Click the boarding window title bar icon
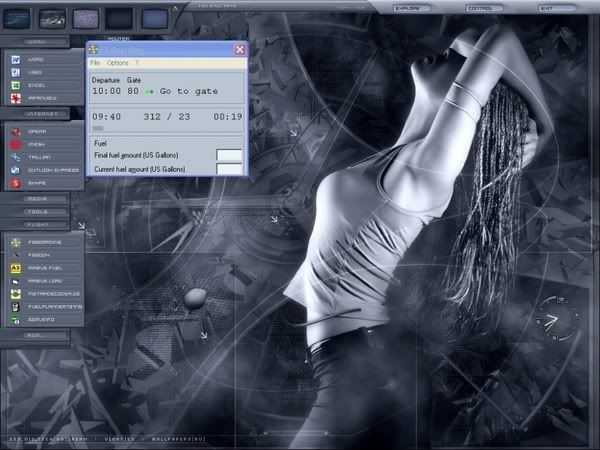The width and height of the screenshot is (600, 450). [x=93, y=49]
